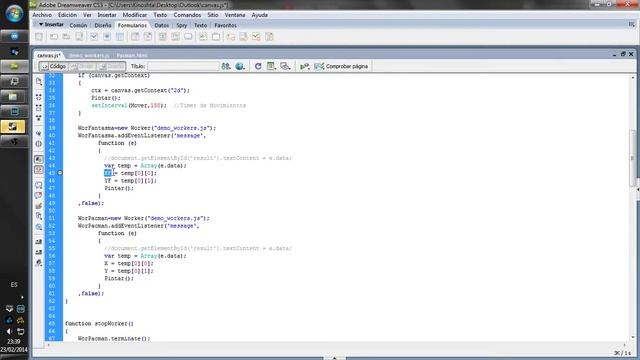
Task: Insert Spry Validation Text Field
Action: (231, 37)
